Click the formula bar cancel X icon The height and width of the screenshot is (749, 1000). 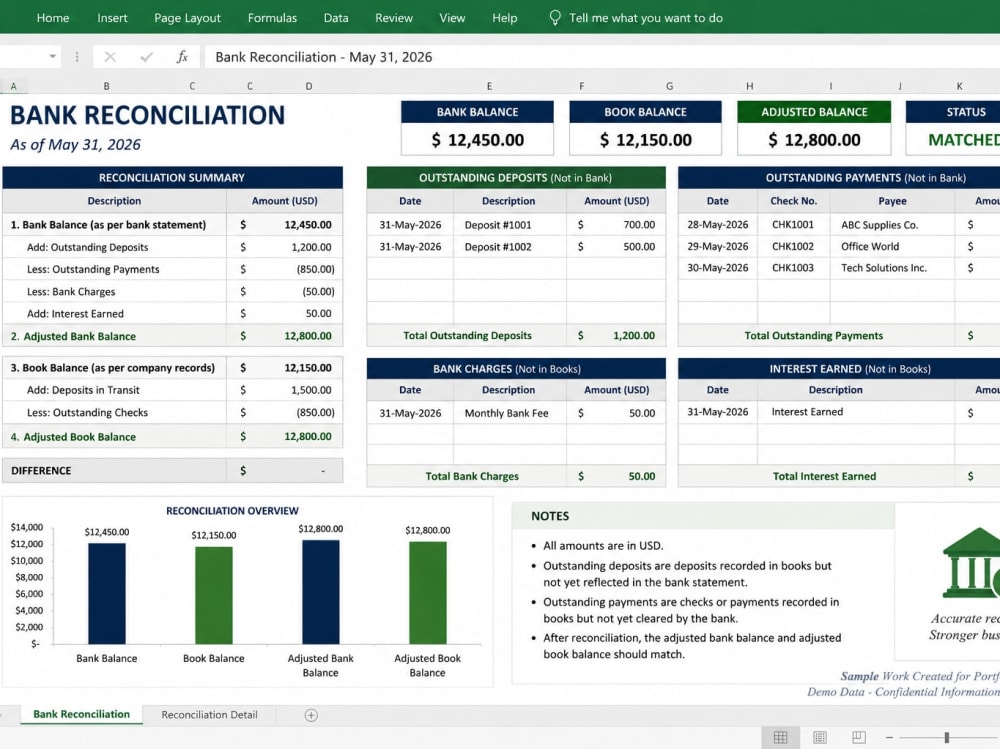(x=110, y=57)
